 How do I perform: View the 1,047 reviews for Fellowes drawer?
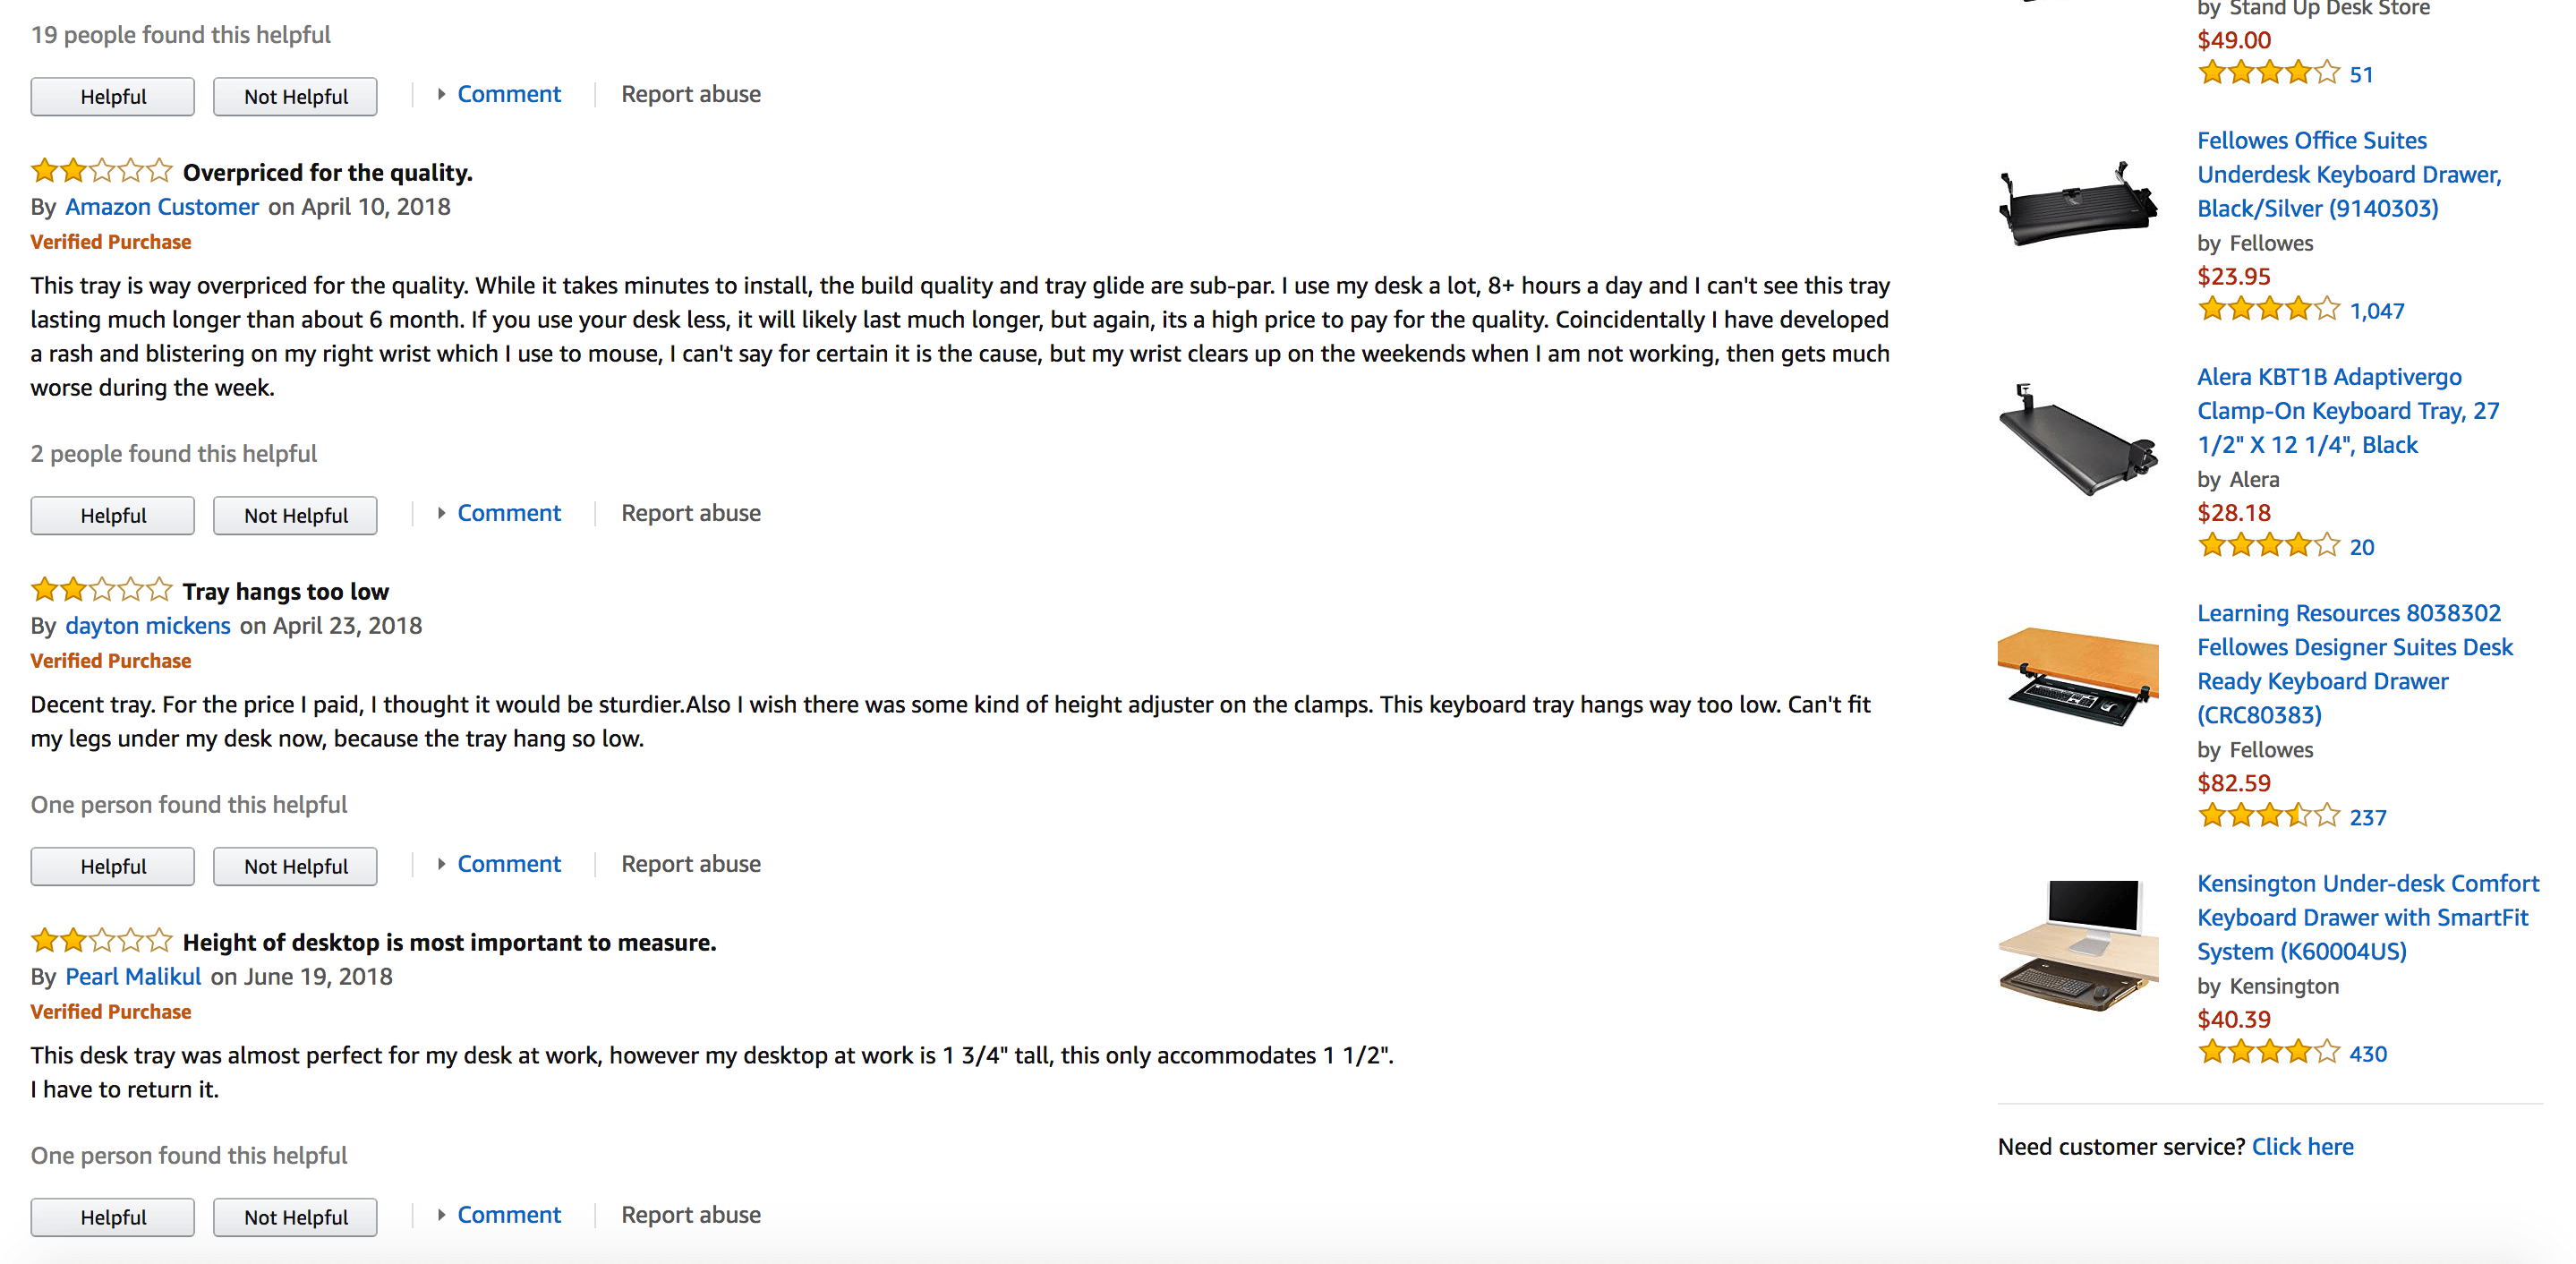pyautogui.click(x=2377, y=311)
